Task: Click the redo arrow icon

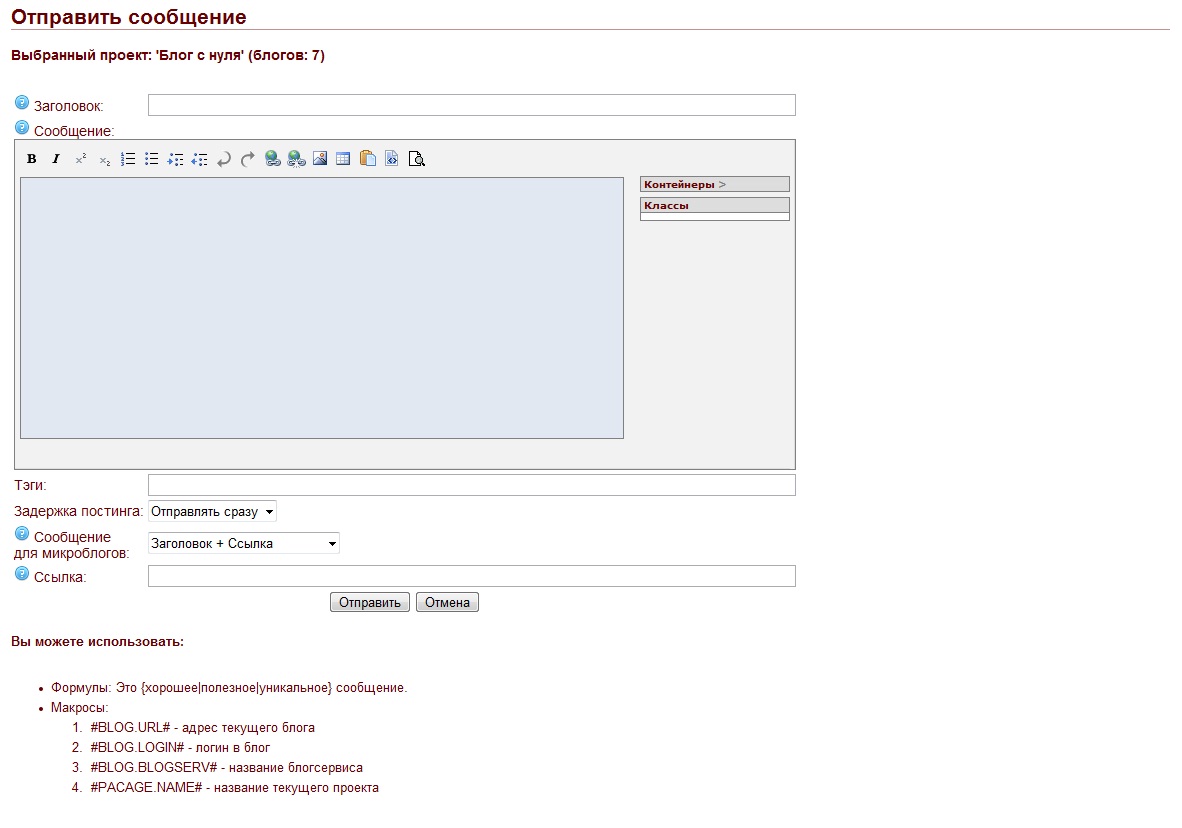Action: click(x=248, y=159)
